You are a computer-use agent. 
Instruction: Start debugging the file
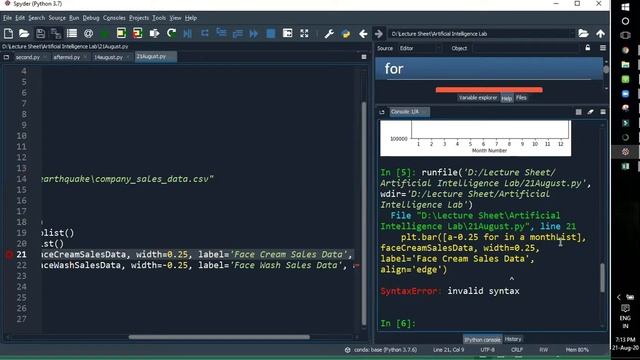(x=188, y=33)
